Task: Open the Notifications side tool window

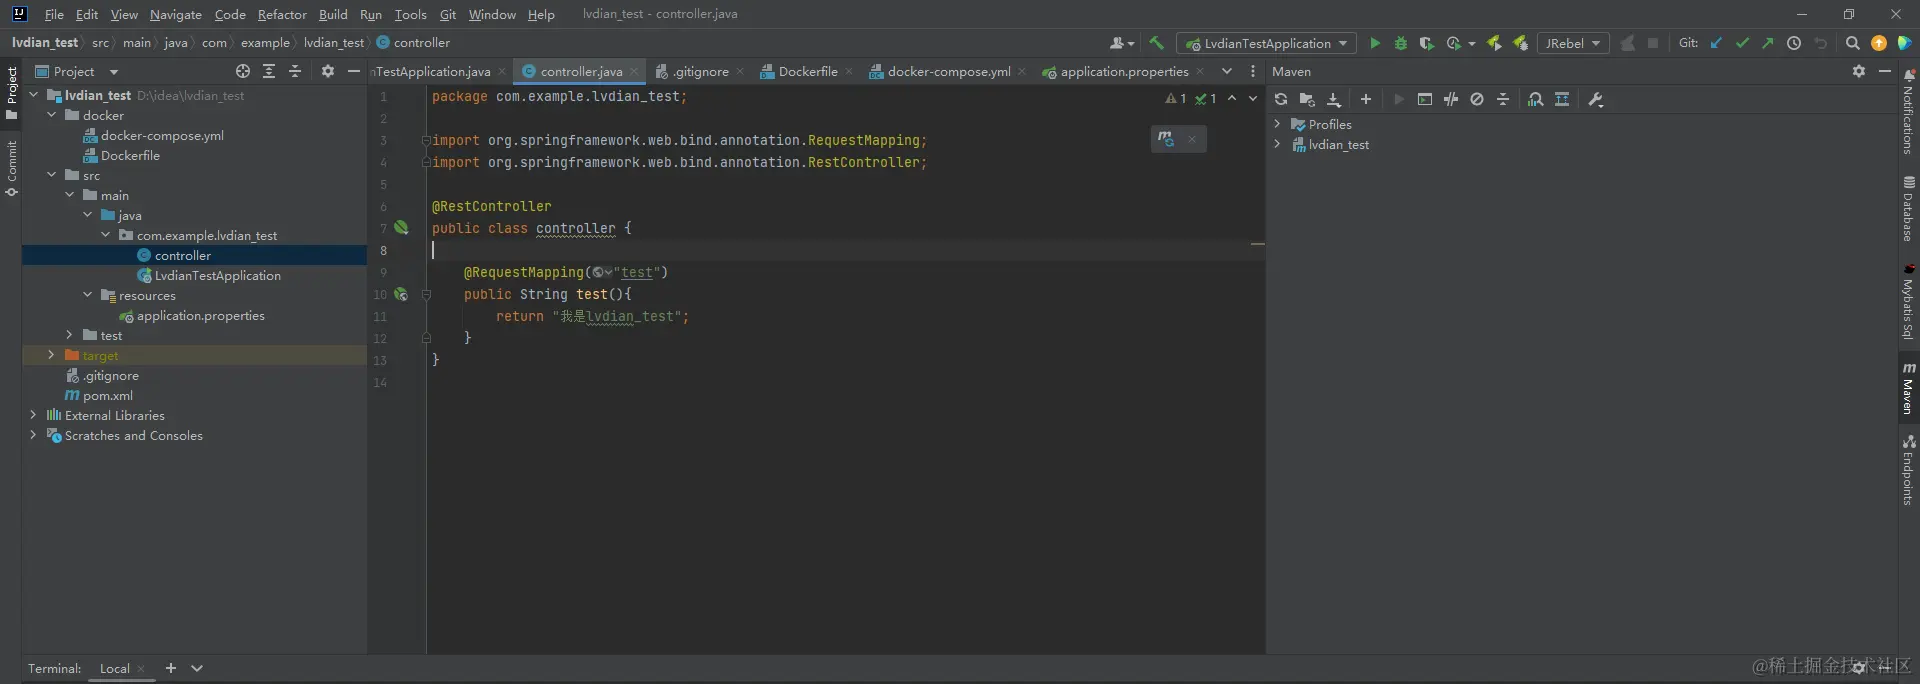Action: [x=1909, y=112]
